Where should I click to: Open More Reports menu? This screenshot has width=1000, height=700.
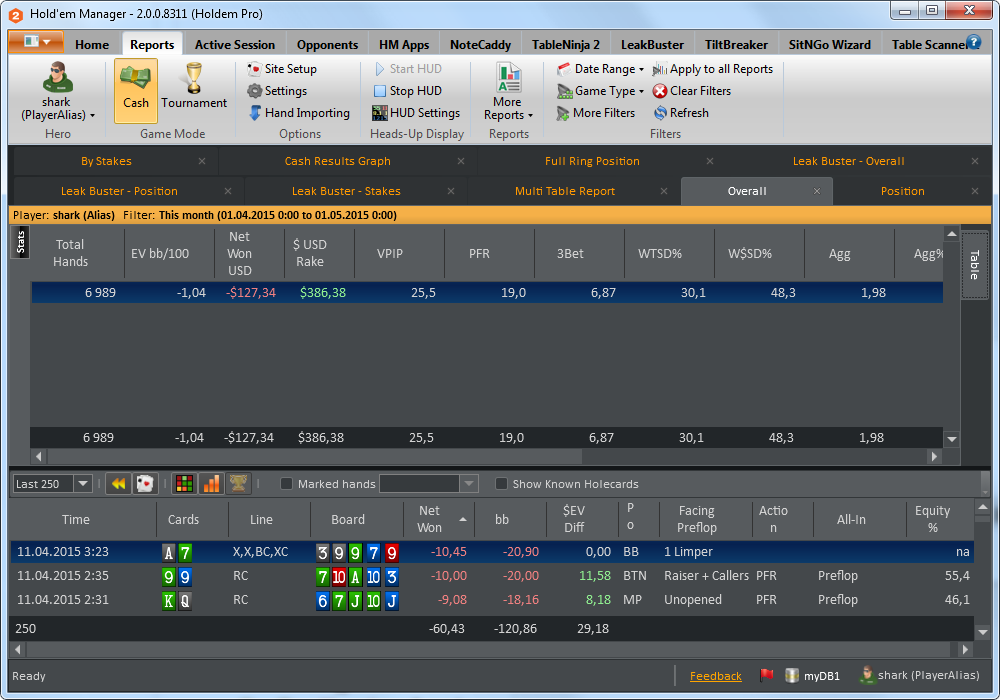(508, 92)
